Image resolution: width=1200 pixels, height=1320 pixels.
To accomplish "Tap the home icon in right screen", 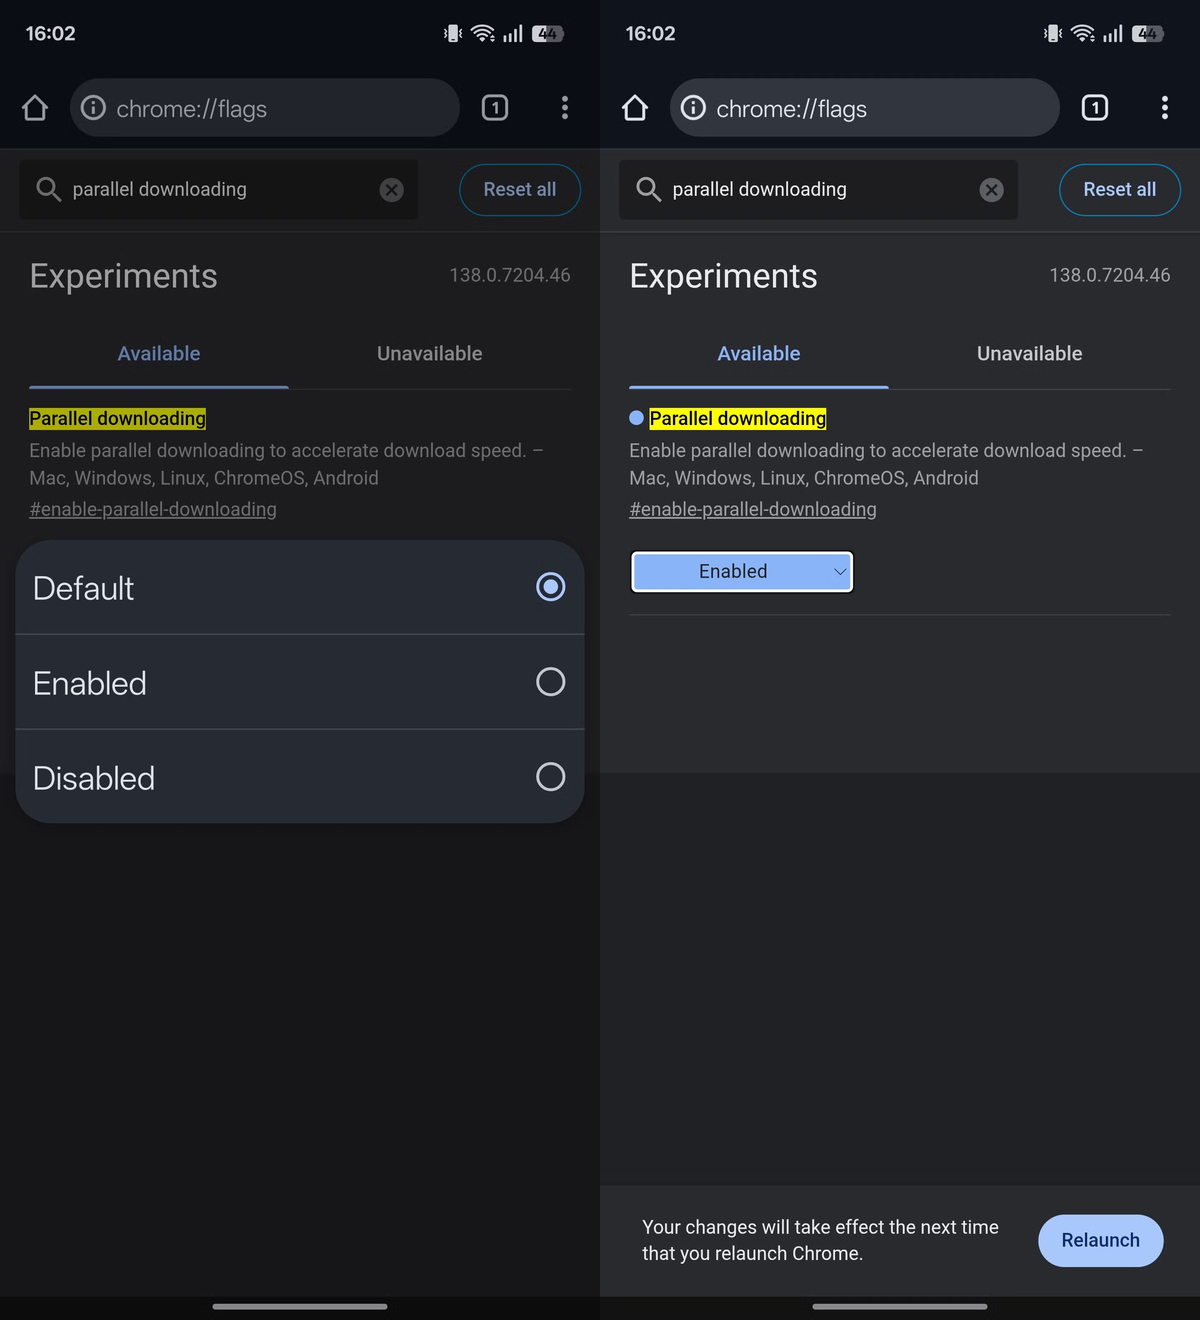I will (635, 108).
